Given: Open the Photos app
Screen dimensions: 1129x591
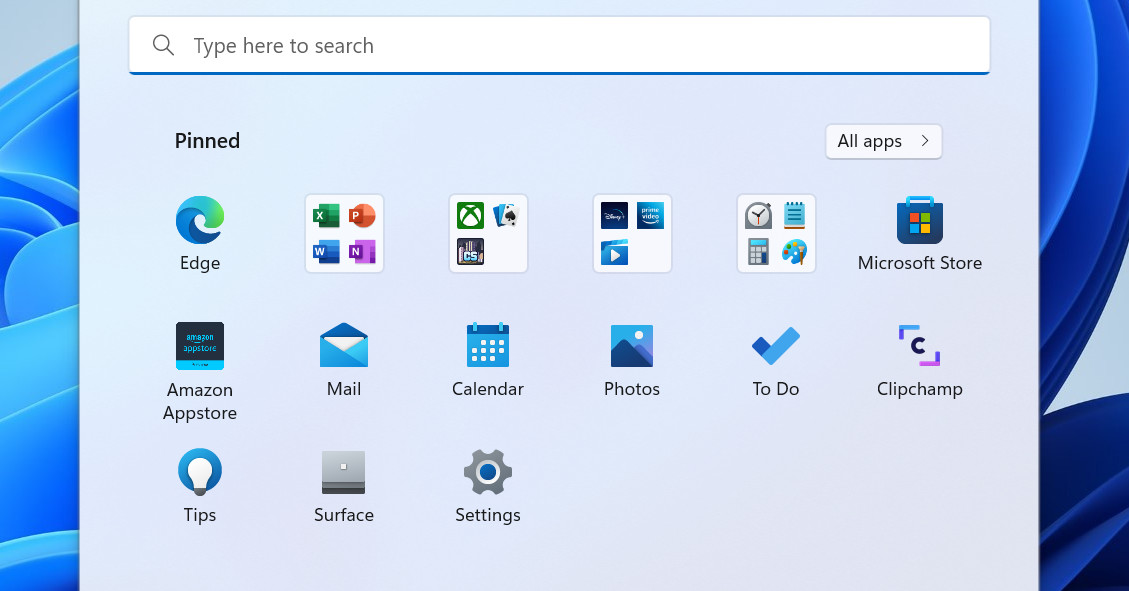Looking at the screenshot, I should coord(631,346).
